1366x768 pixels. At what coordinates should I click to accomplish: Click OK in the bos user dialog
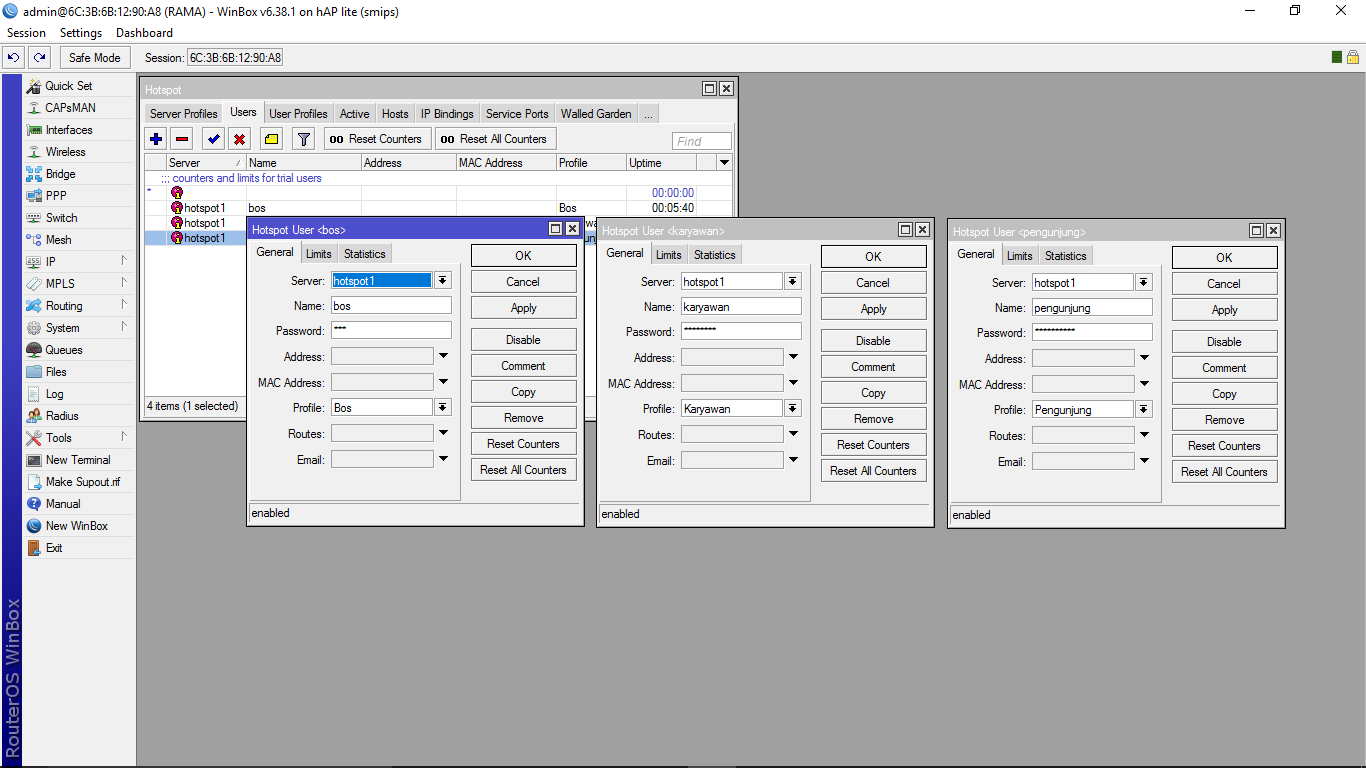coord(524,256)
